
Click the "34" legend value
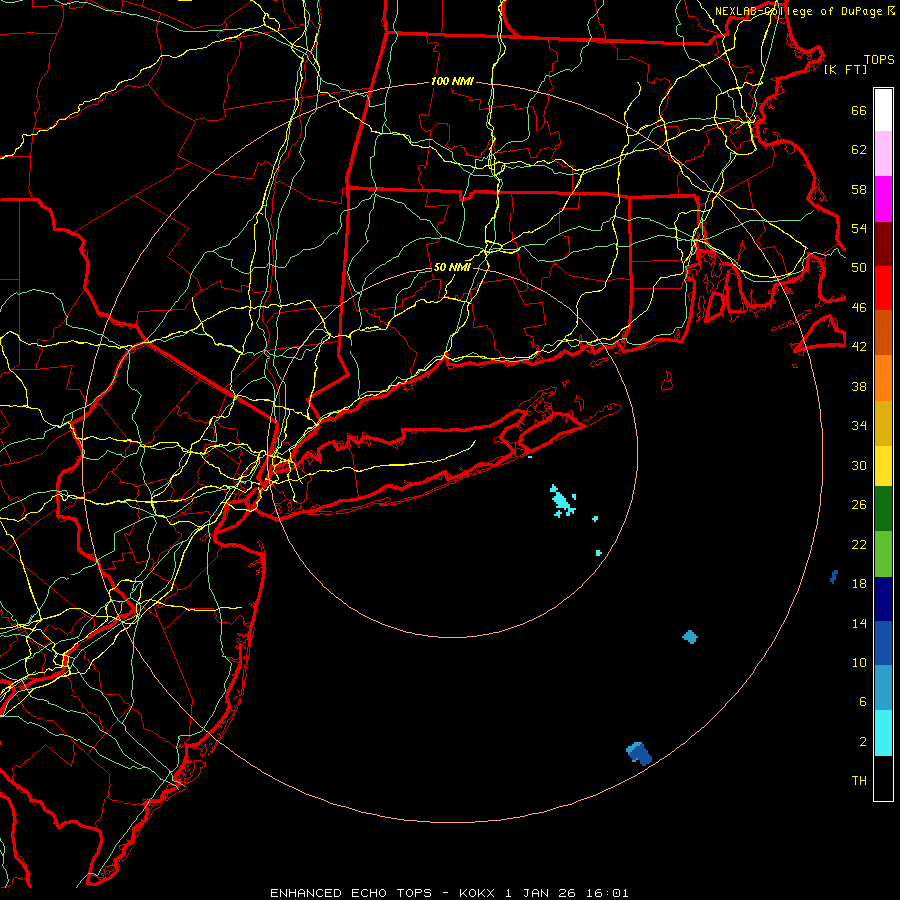(859, 426)
